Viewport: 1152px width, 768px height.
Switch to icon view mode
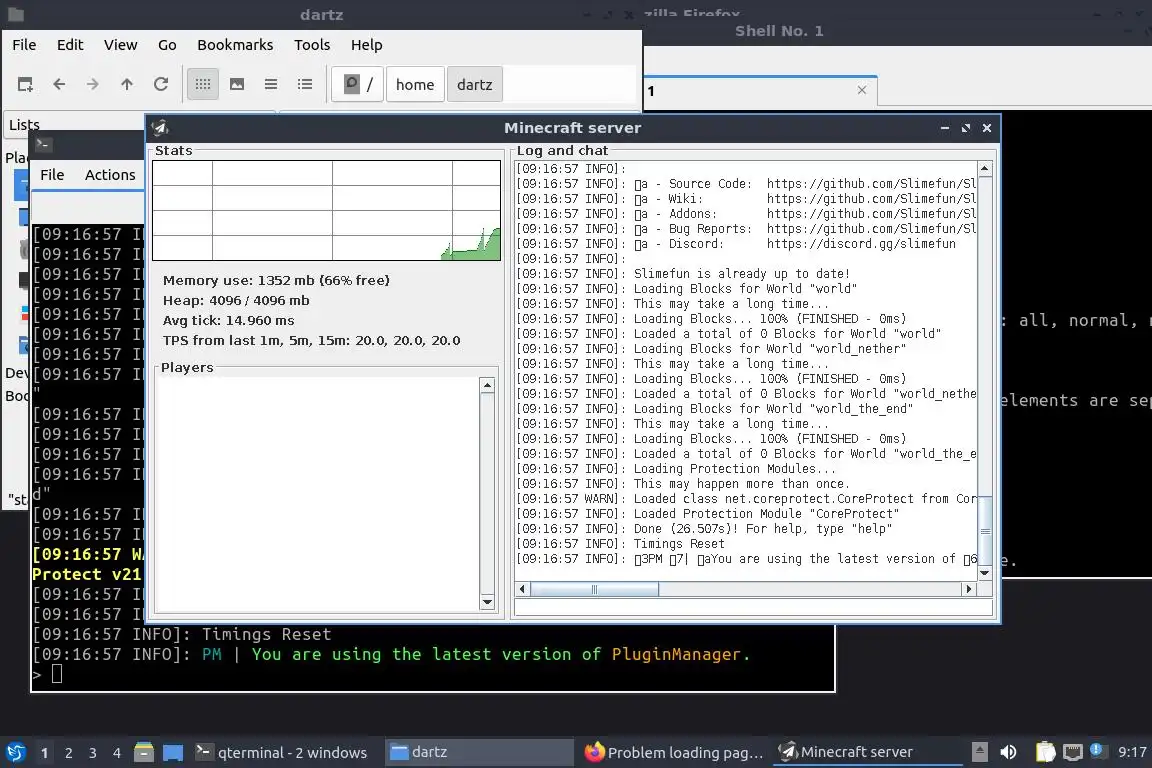click(x=203, y=85)
